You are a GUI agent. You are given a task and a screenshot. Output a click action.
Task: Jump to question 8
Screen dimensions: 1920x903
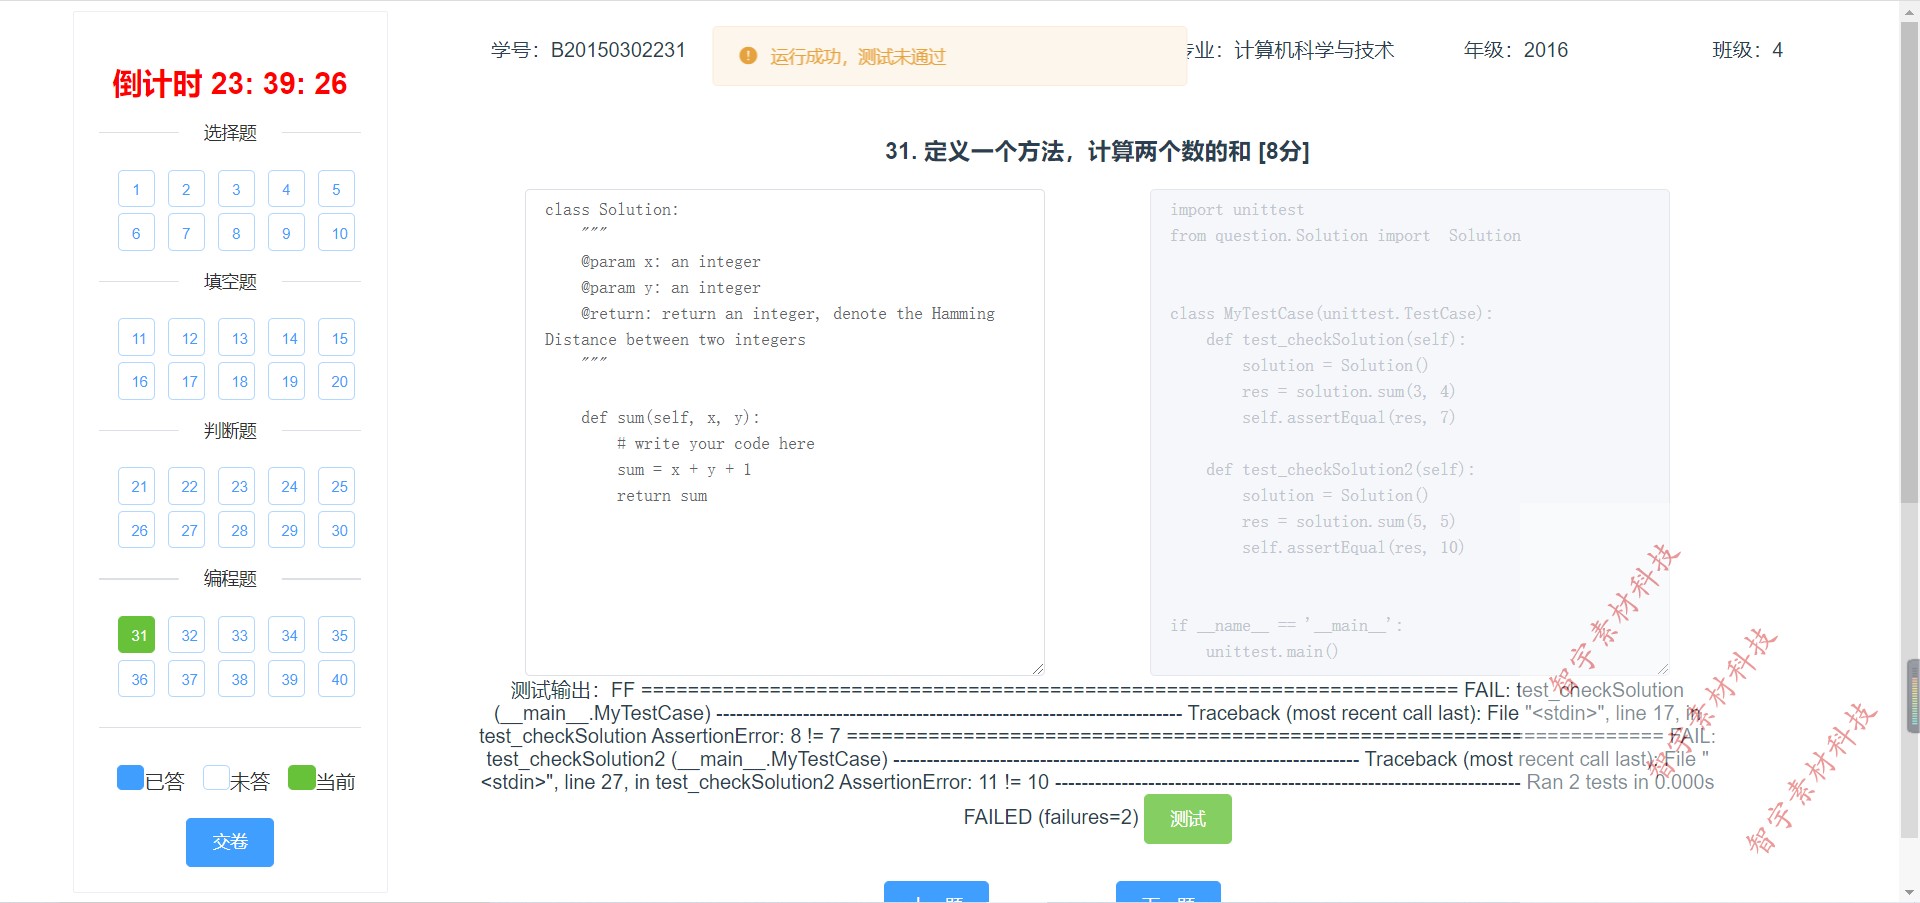click(x=236, y=233)
